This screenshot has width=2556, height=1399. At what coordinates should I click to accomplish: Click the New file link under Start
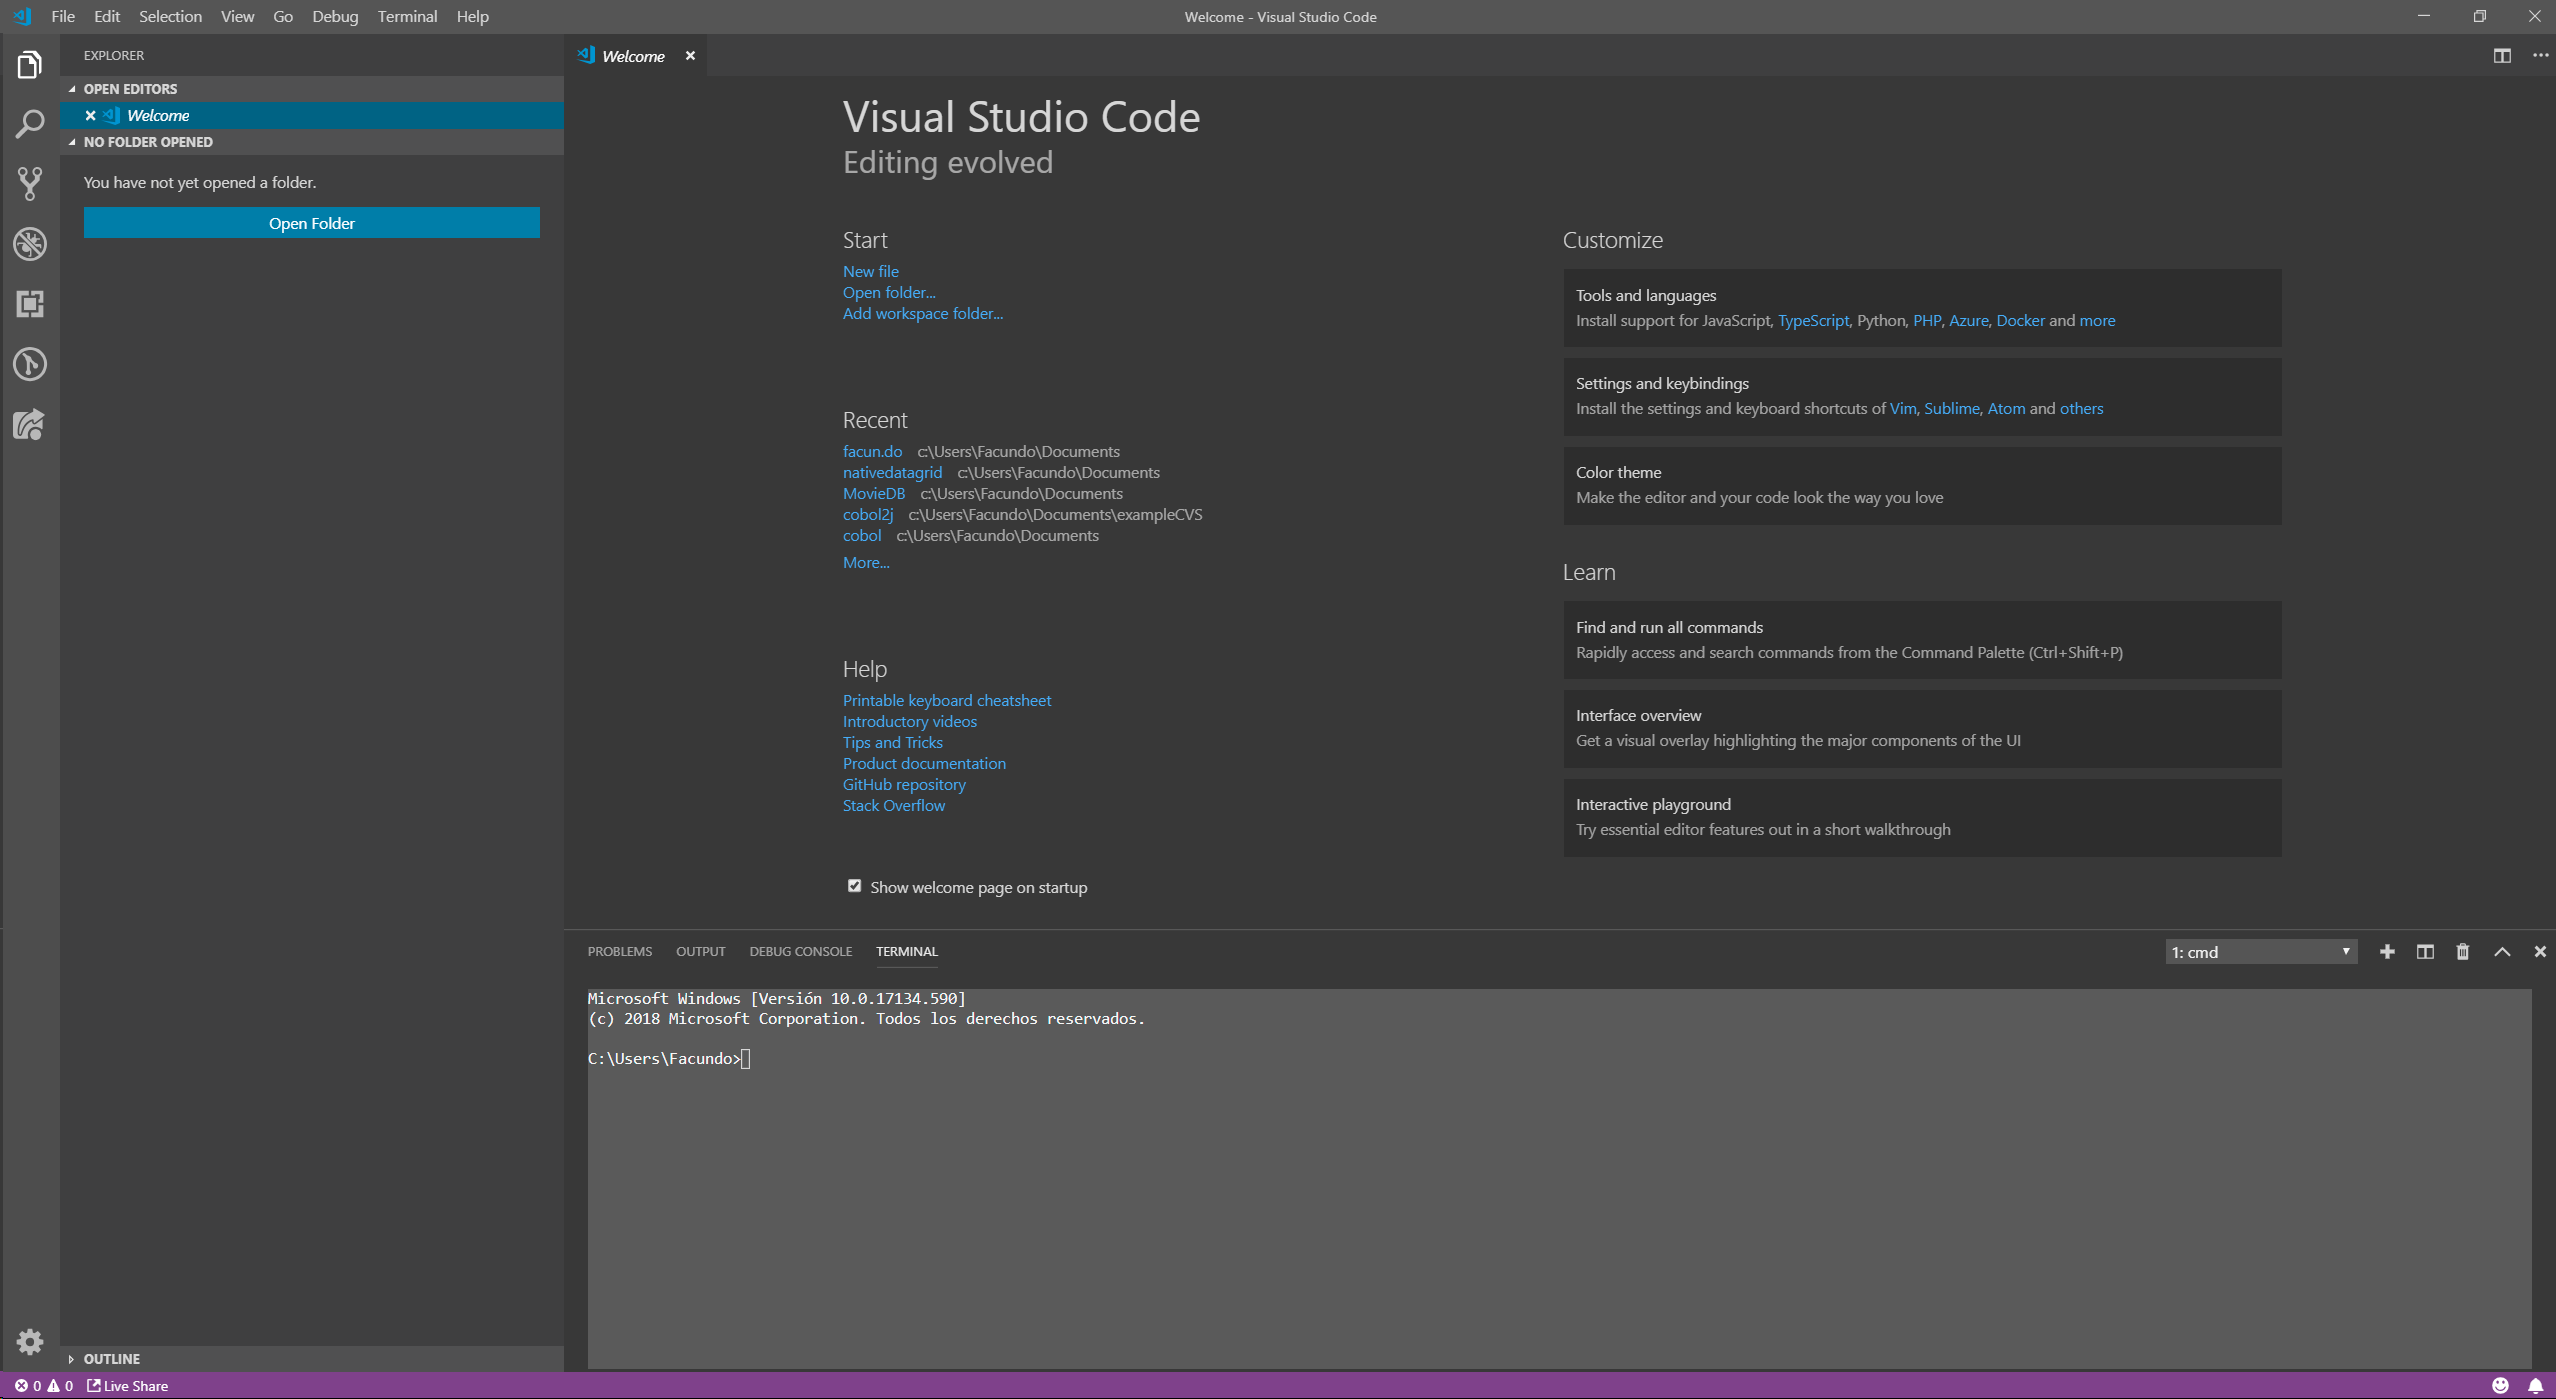(x=870, y=270)
